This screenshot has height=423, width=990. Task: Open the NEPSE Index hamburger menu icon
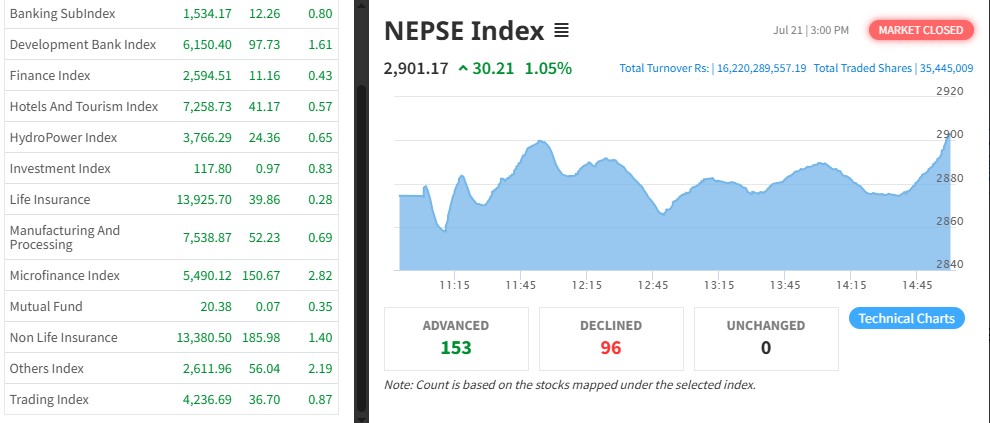pos(561,31)
